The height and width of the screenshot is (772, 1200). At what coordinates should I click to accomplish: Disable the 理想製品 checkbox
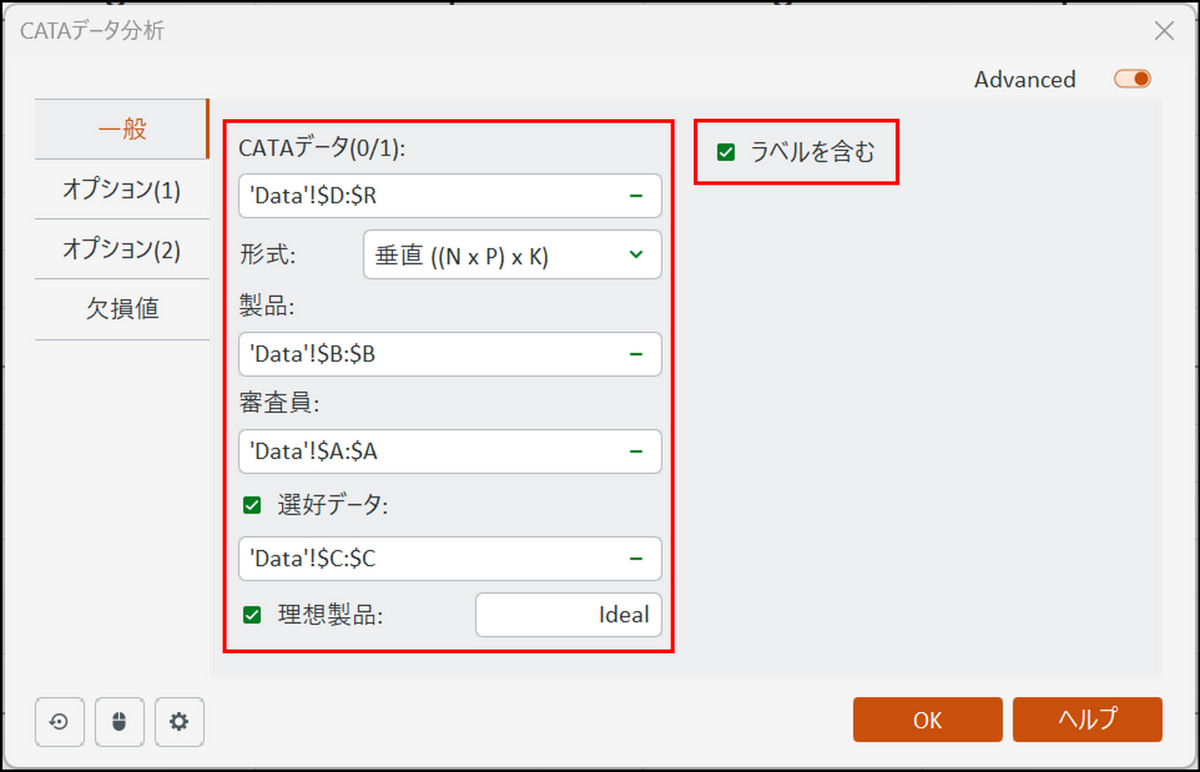[x=252, y=615]
